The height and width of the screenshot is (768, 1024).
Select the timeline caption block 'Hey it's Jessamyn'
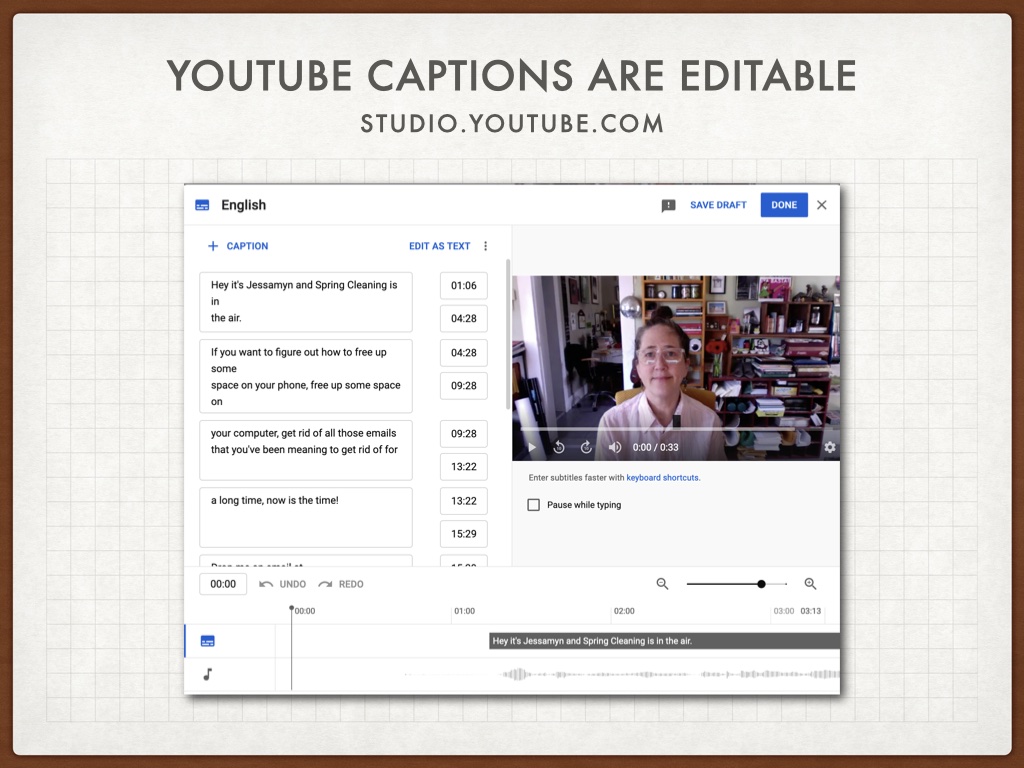[665, 641]
